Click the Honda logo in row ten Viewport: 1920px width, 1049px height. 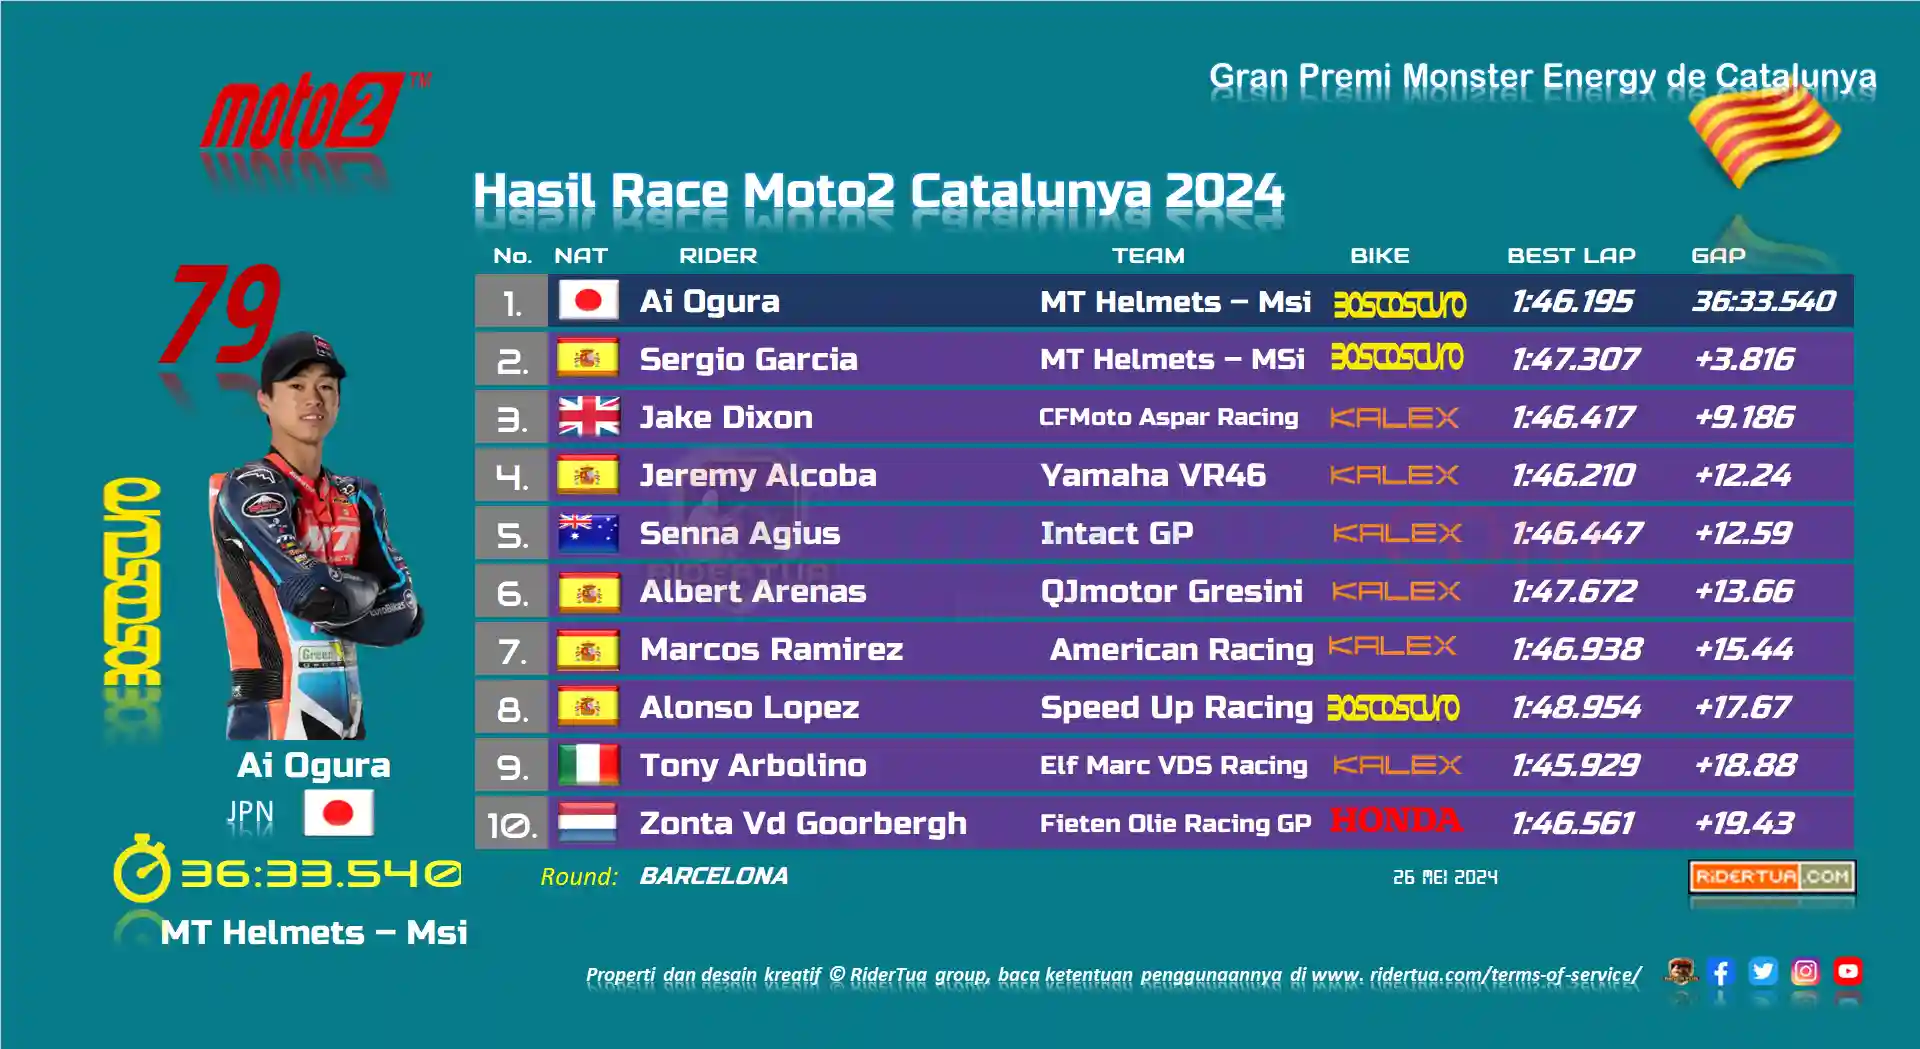(x=1396, y=821)
